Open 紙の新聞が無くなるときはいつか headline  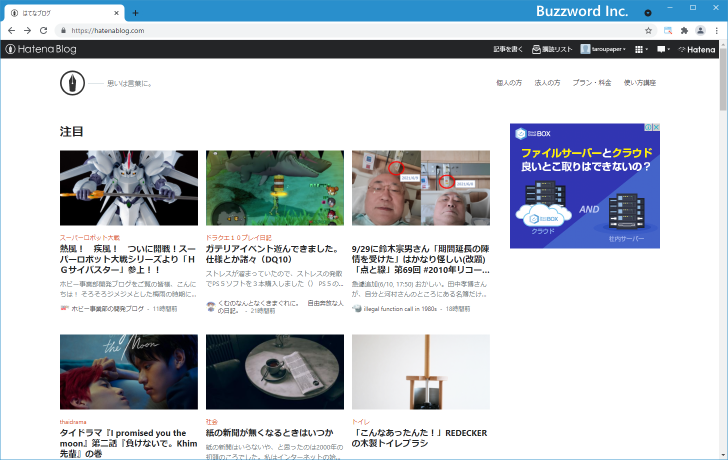[270, 433]
